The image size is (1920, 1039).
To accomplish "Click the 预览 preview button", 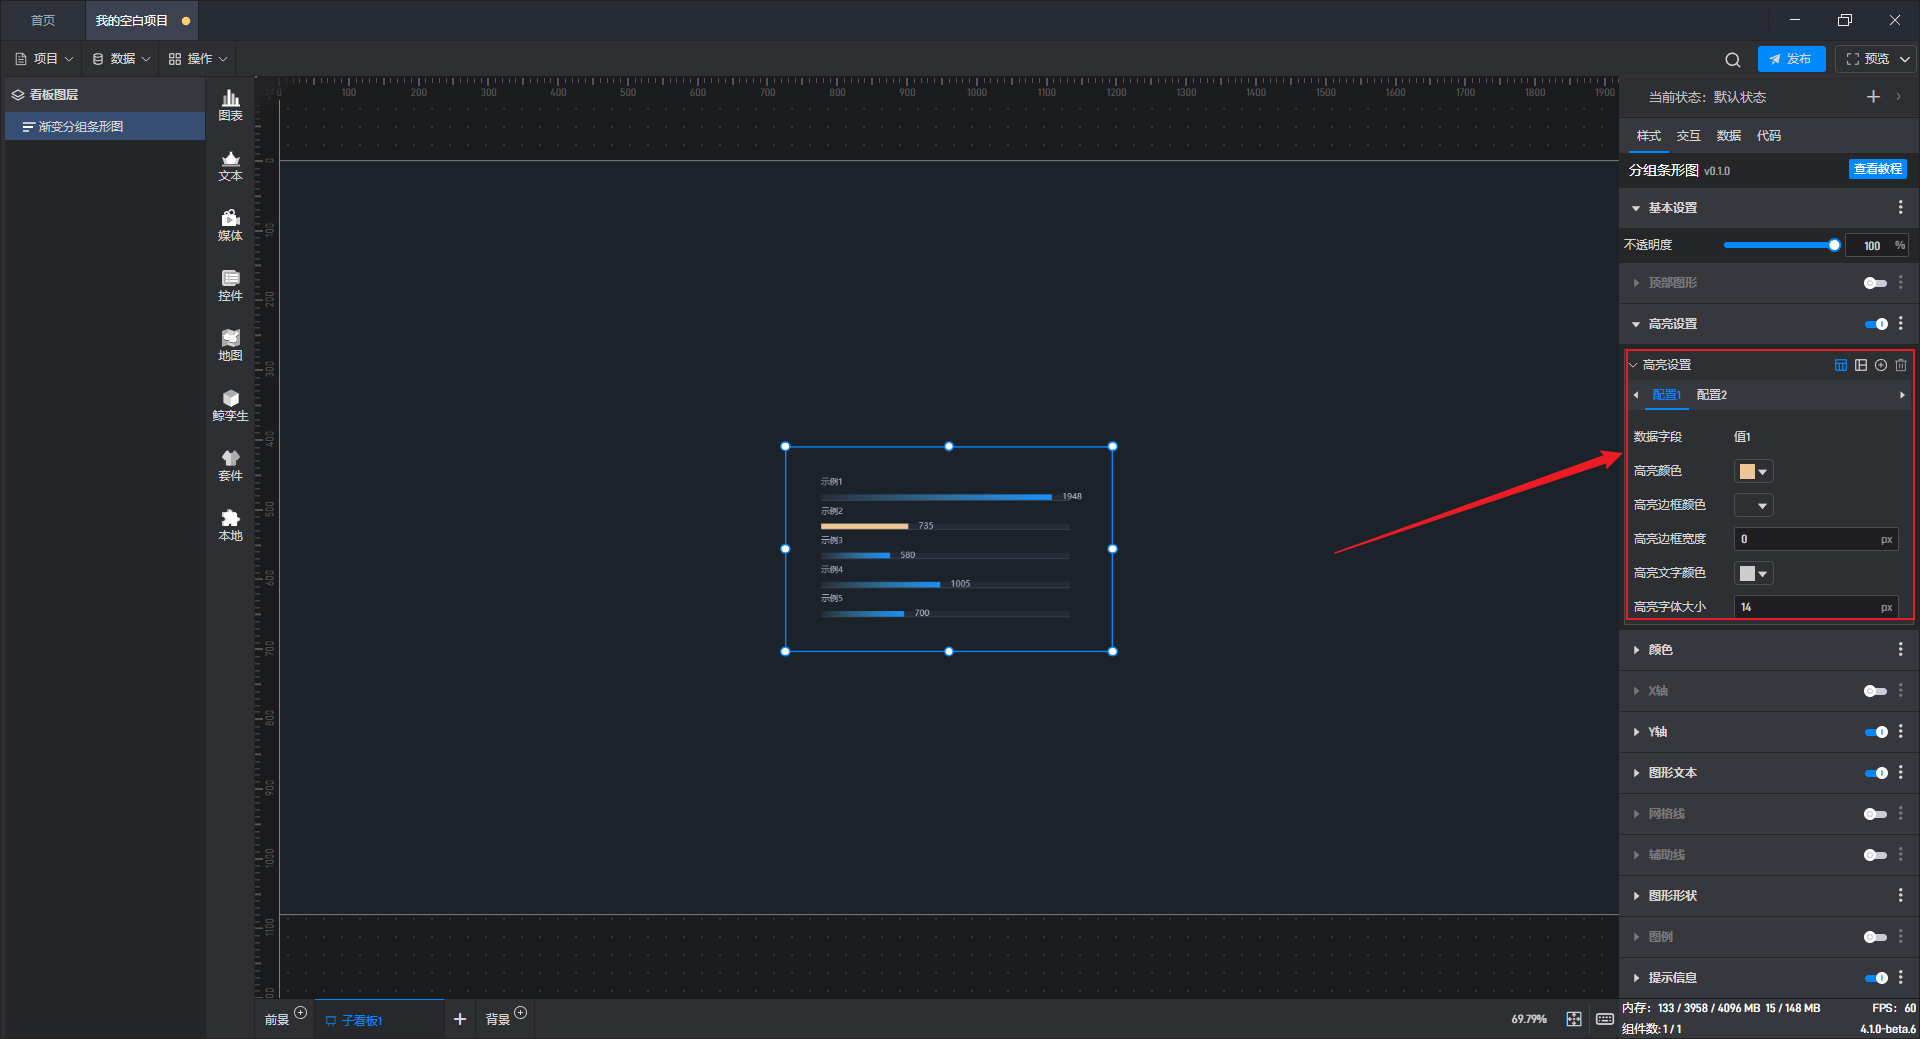I will (1867, 59).
